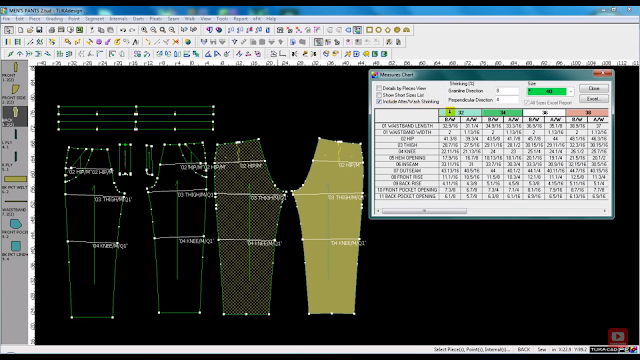Click the Grainline Direction input field

coord(507,91)
